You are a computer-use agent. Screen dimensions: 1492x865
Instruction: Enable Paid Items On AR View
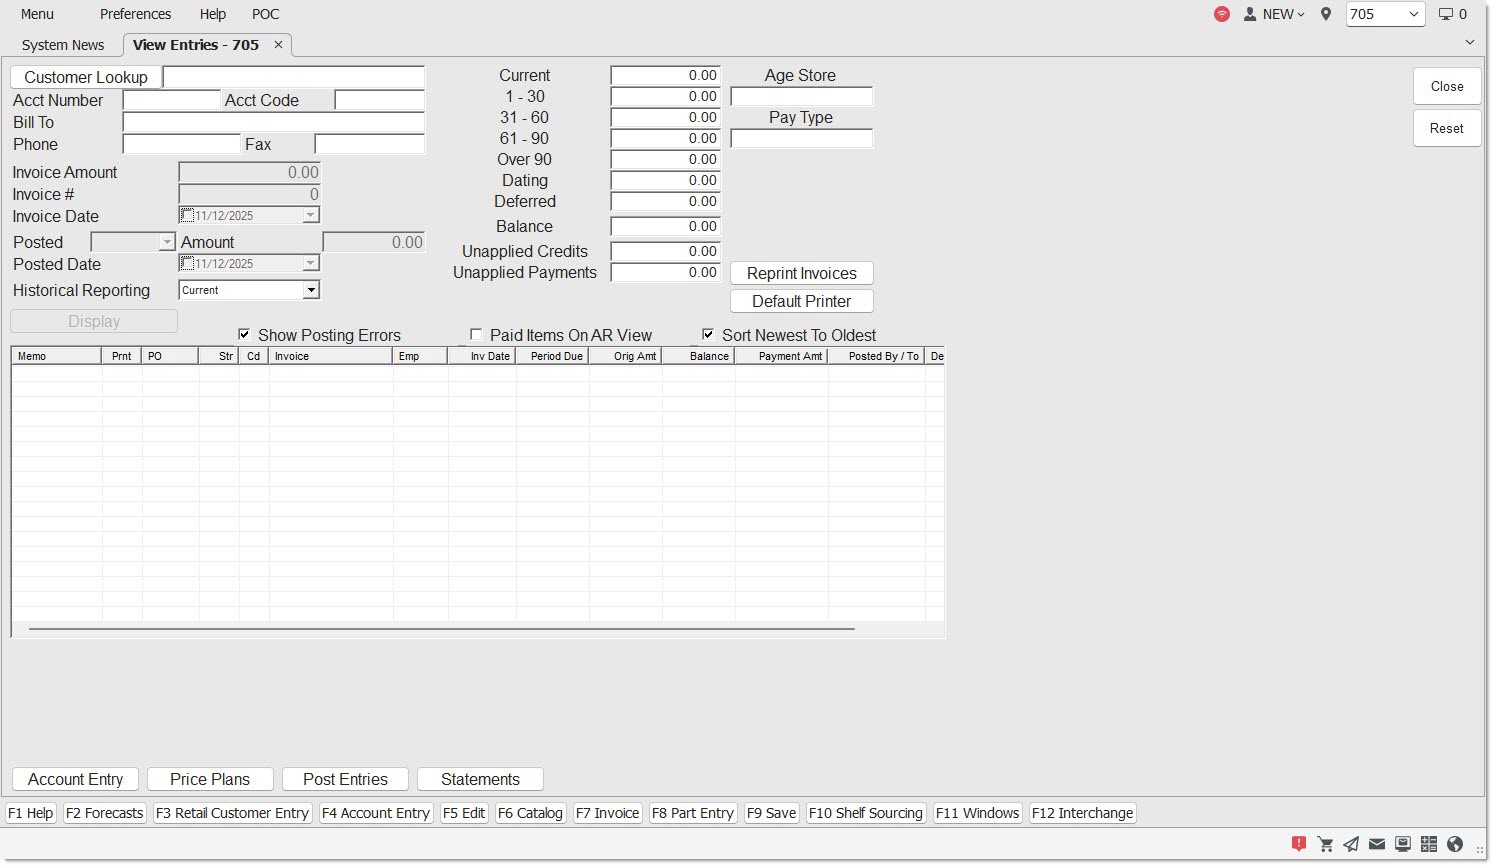pyautogui.click(x=476, y=335)
